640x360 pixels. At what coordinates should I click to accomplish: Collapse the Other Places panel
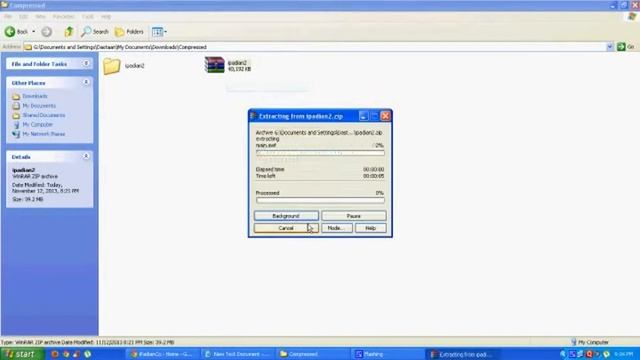point(86,82)
